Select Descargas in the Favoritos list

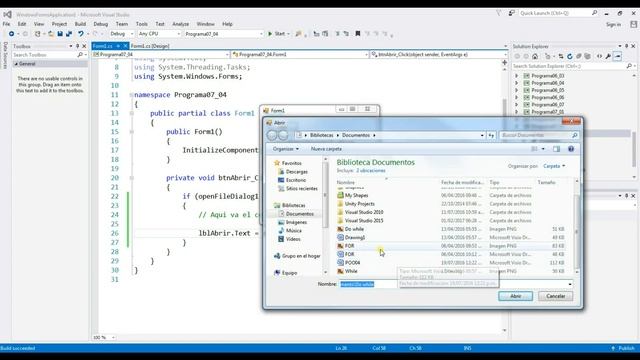coord(297,172)
